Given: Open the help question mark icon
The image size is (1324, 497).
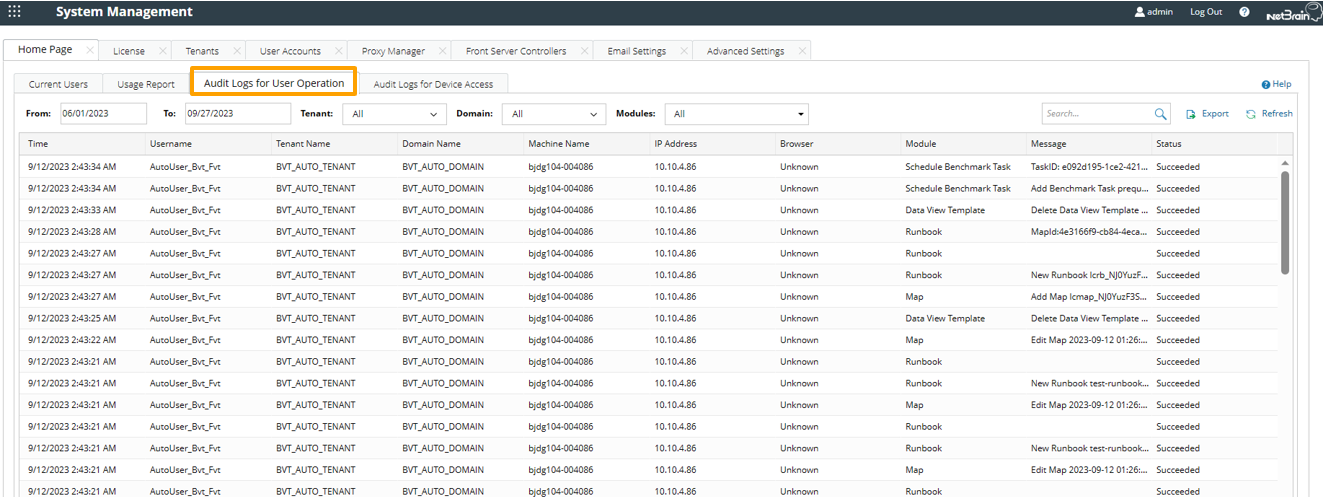Looking at the screenshot, I should (x=1244, y=12).
